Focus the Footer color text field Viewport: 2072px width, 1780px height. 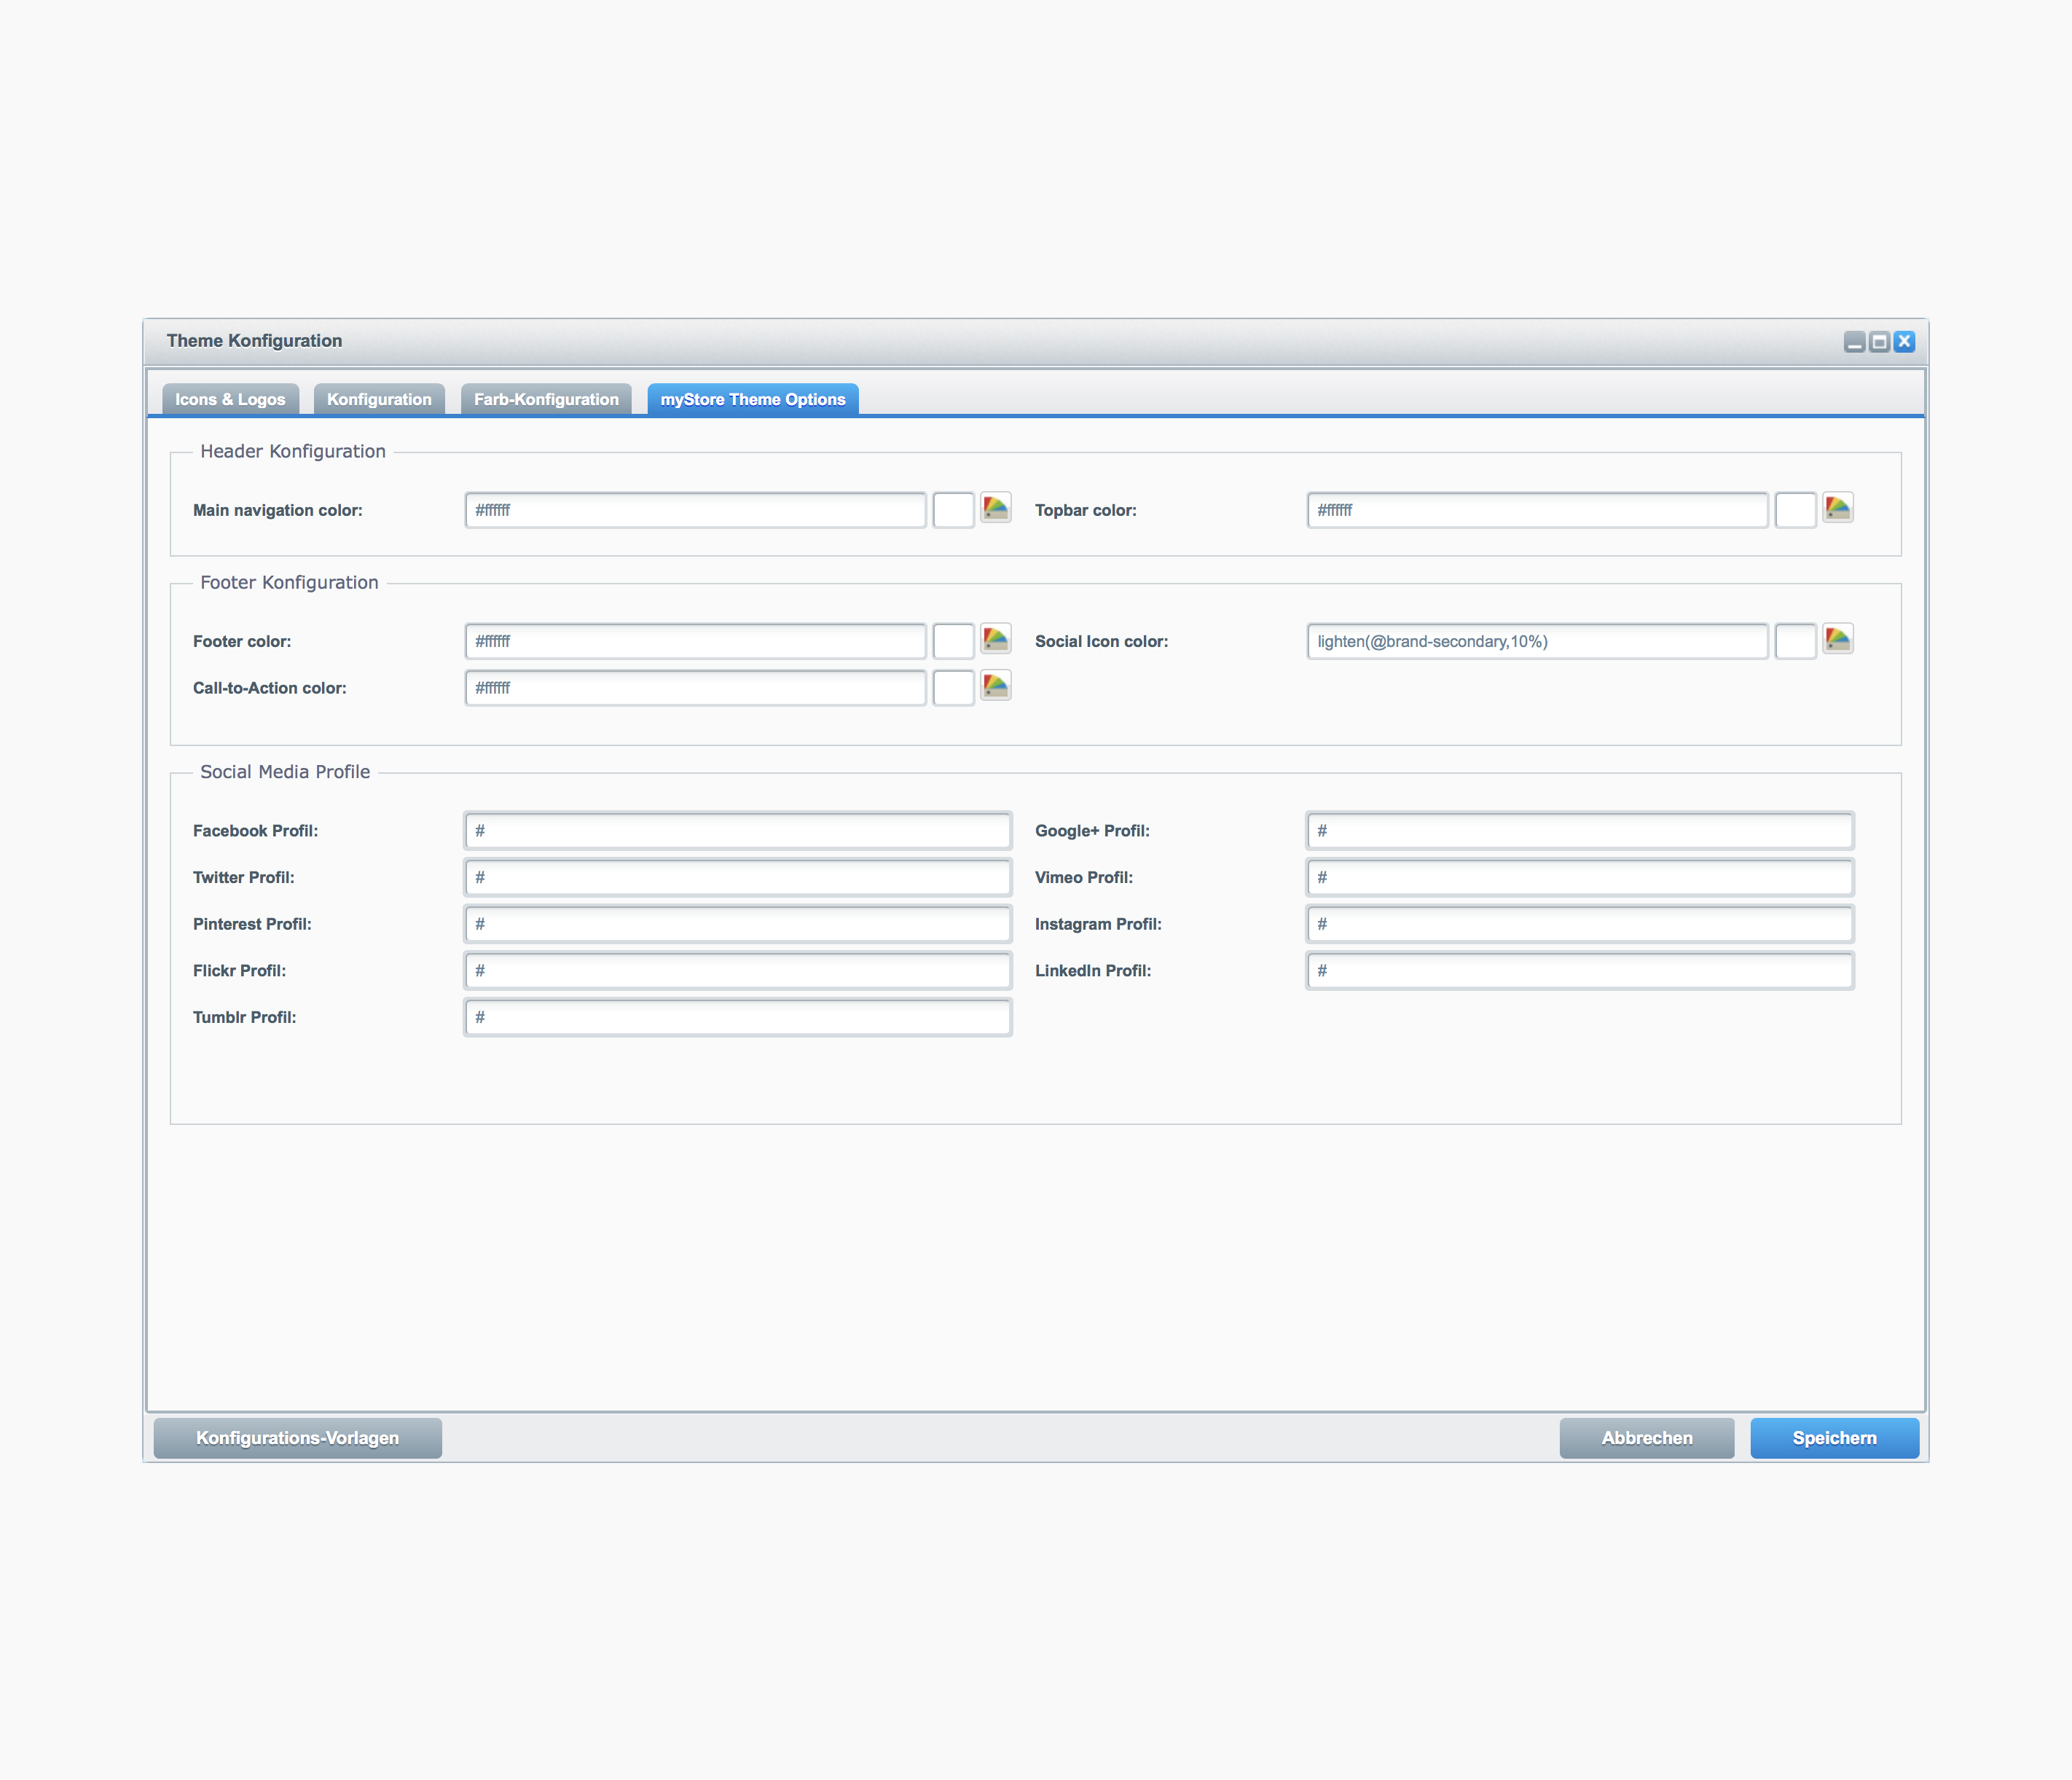tap(696, 641)
